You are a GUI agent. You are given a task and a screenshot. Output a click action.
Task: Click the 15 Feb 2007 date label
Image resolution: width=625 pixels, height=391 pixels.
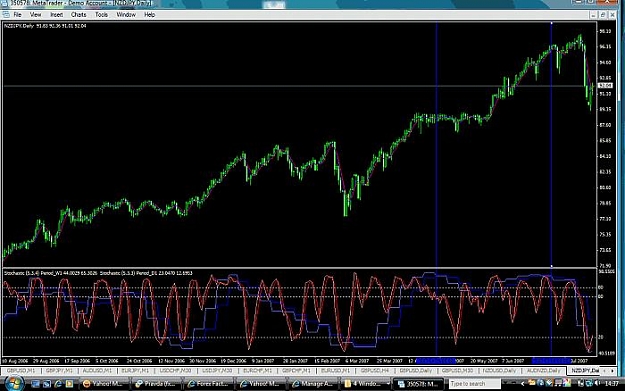pyautogui.click(x=327, y=361)
